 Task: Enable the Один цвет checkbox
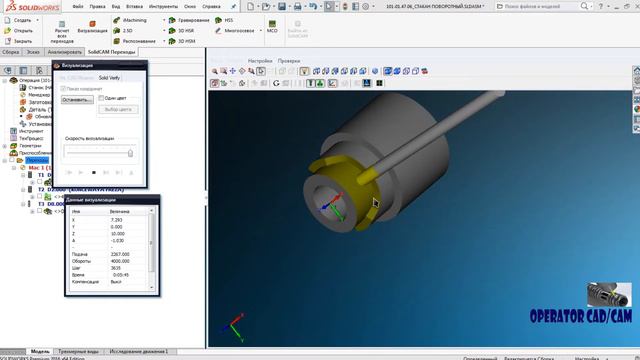click(x=101, y=98)
